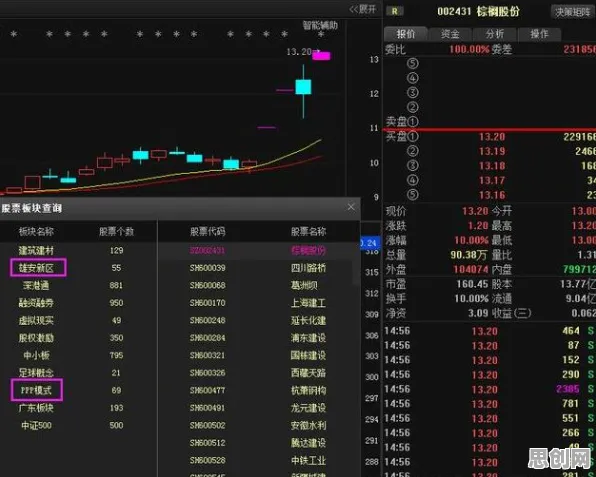
Task: Select stock 杭萧钢构
Action: 308,390
